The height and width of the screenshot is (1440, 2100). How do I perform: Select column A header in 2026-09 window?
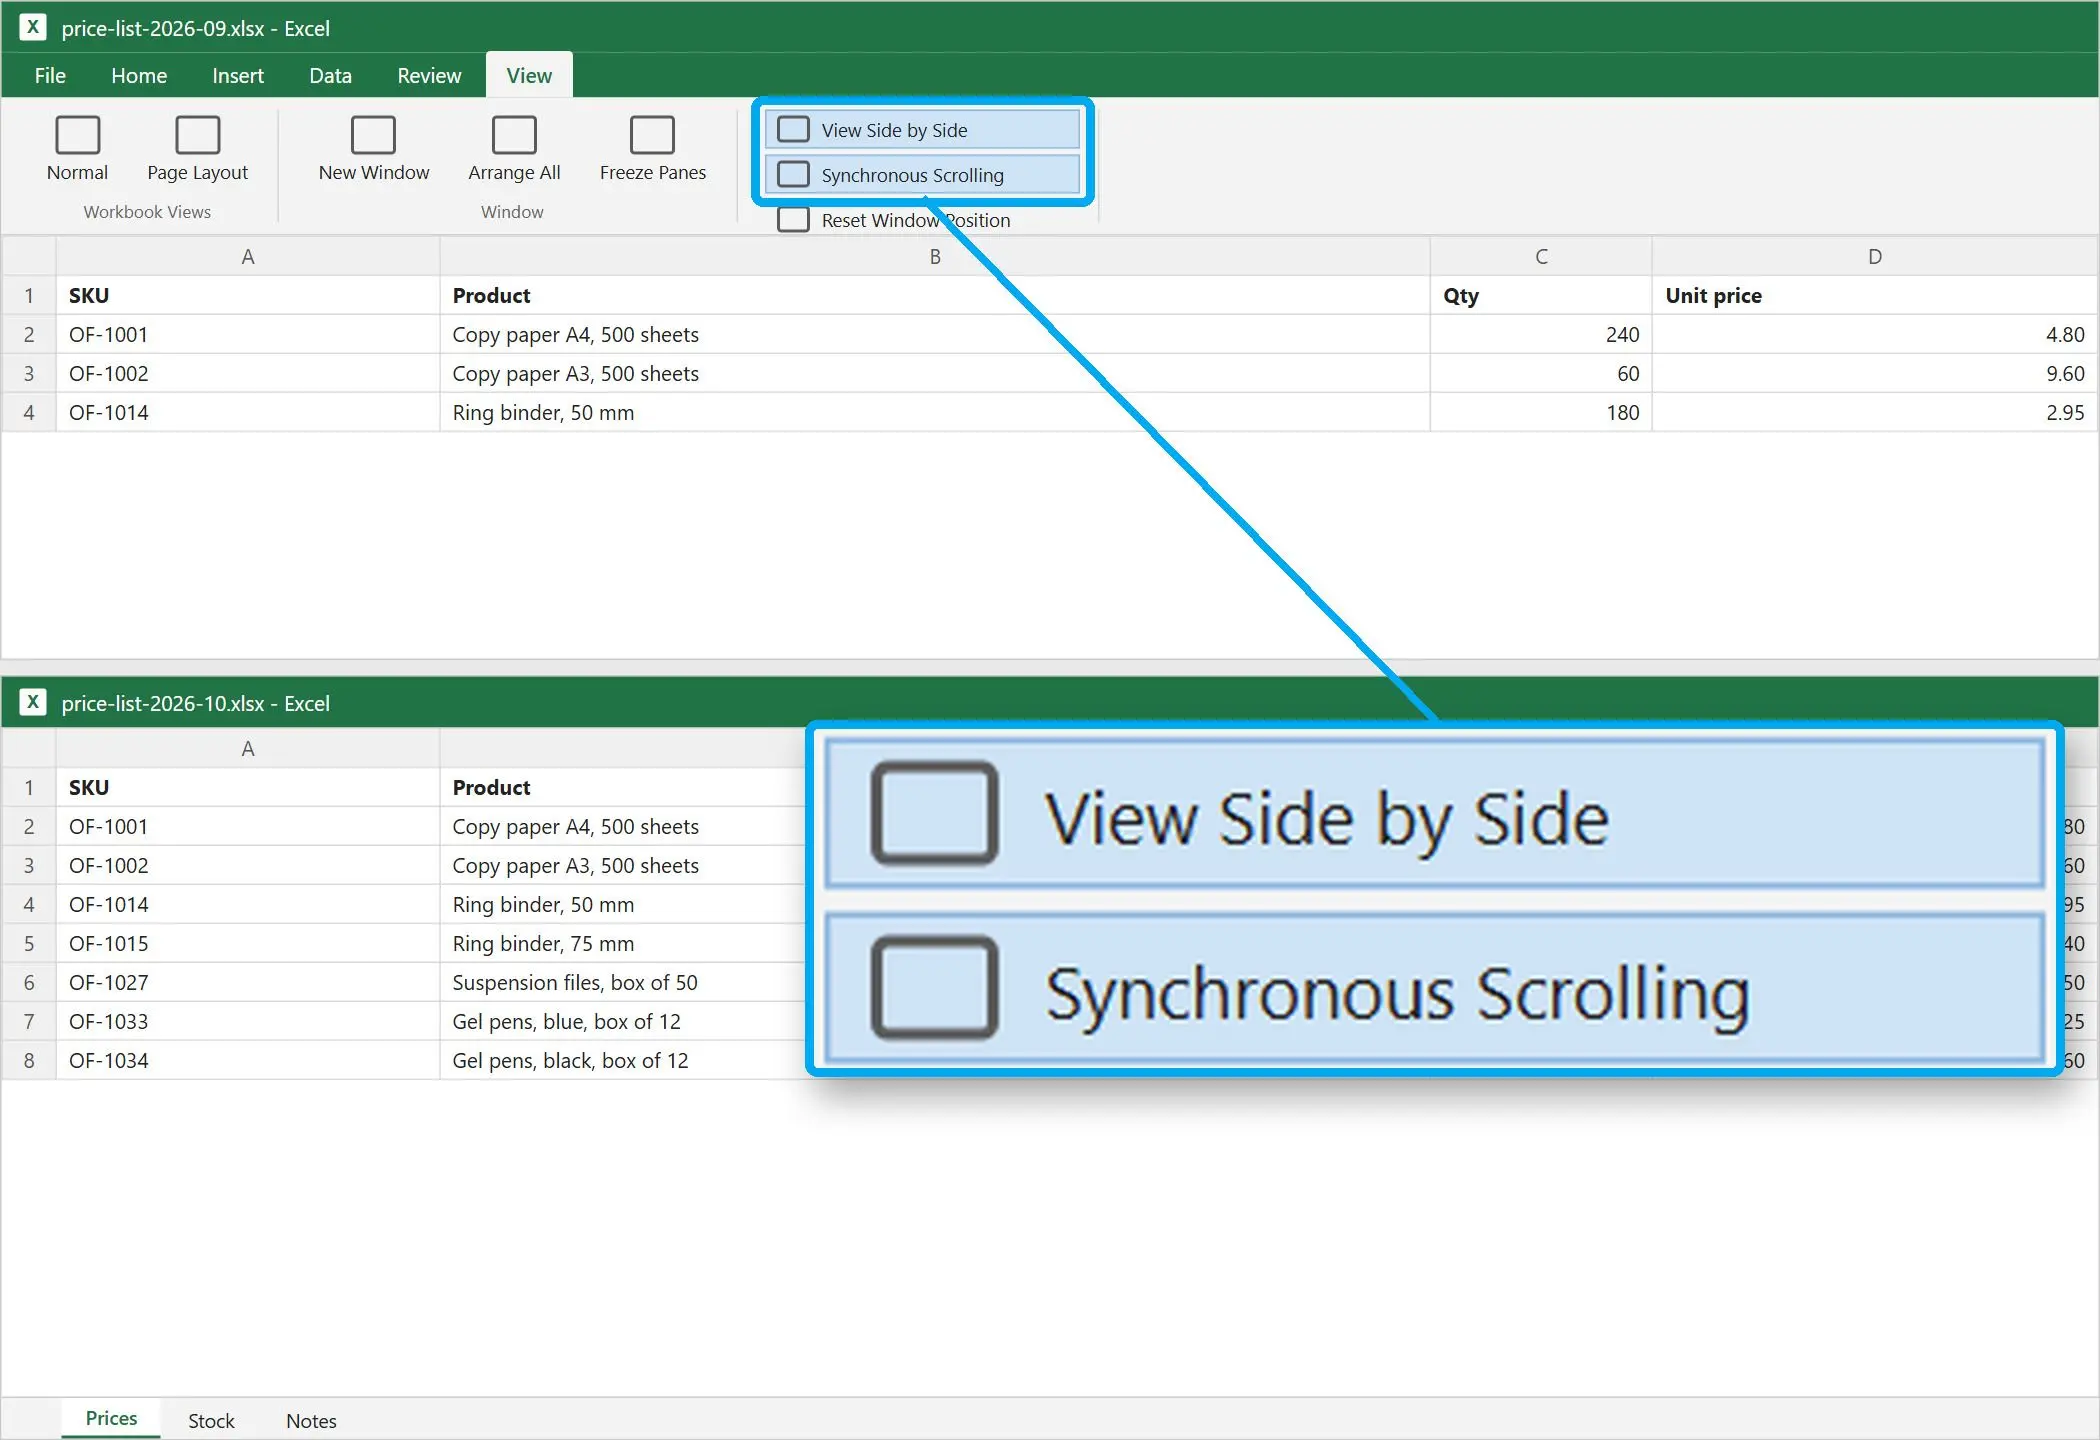click(248, 257)
